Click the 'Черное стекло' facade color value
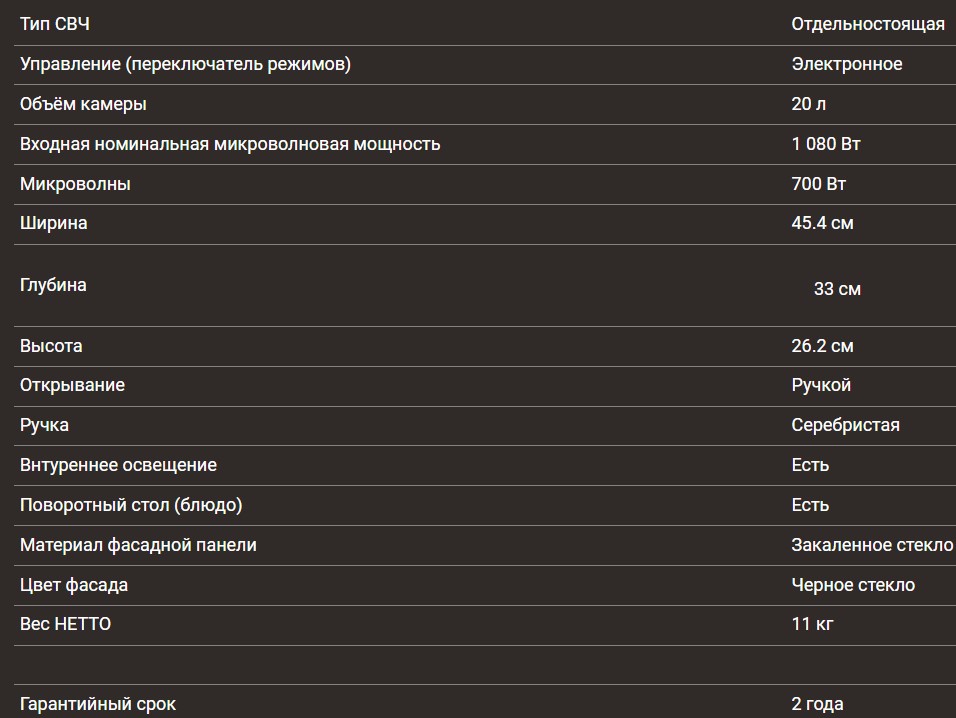This screenshot has height=718, width=956. 853,585
